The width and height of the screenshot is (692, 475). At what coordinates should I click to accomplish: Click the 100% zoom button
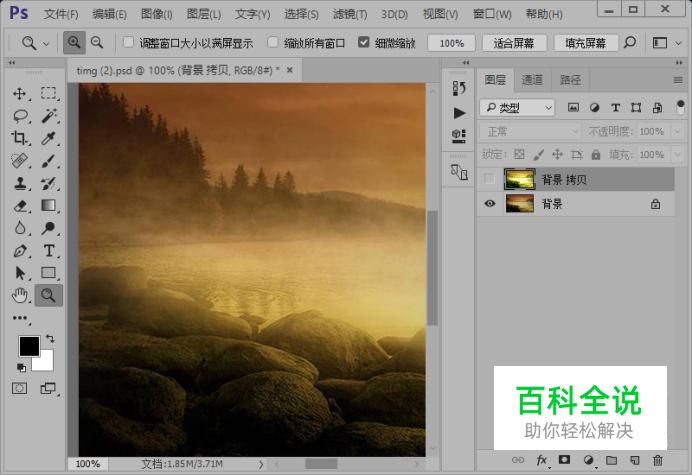coord(451,43)
